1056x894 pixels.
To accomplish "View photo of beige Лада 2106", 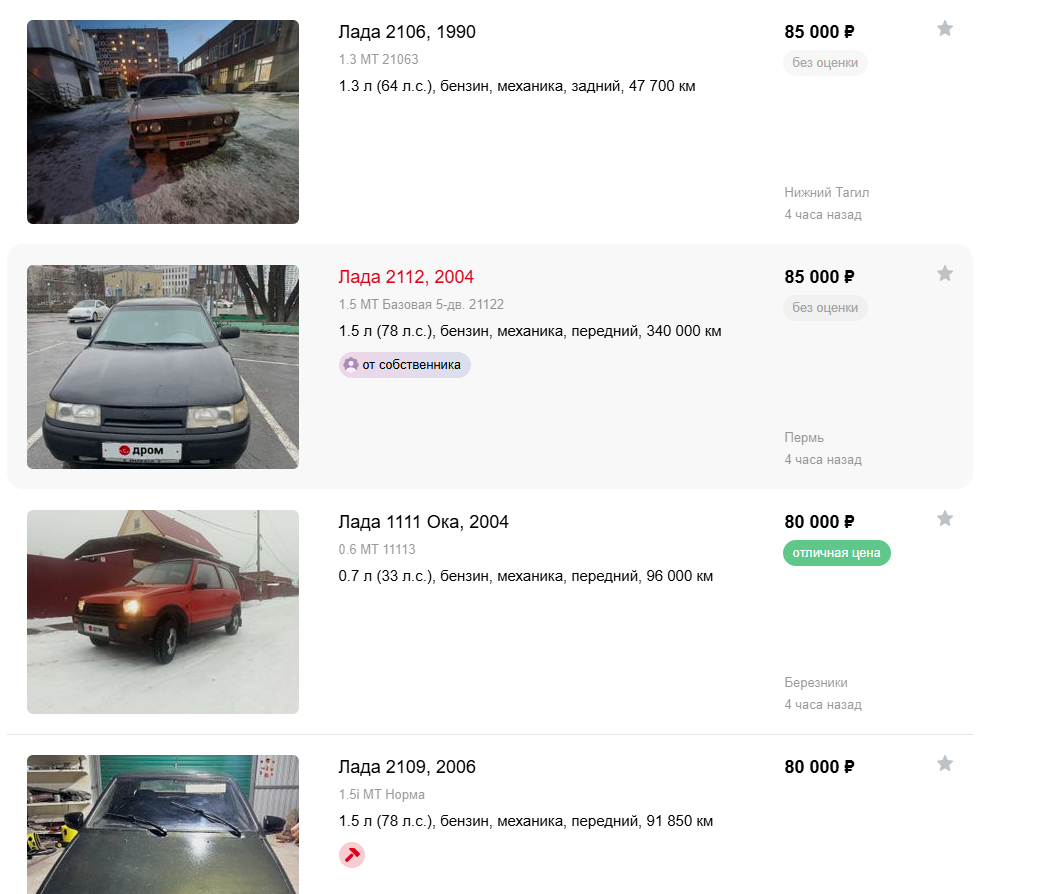I will (x=163, y=122).
